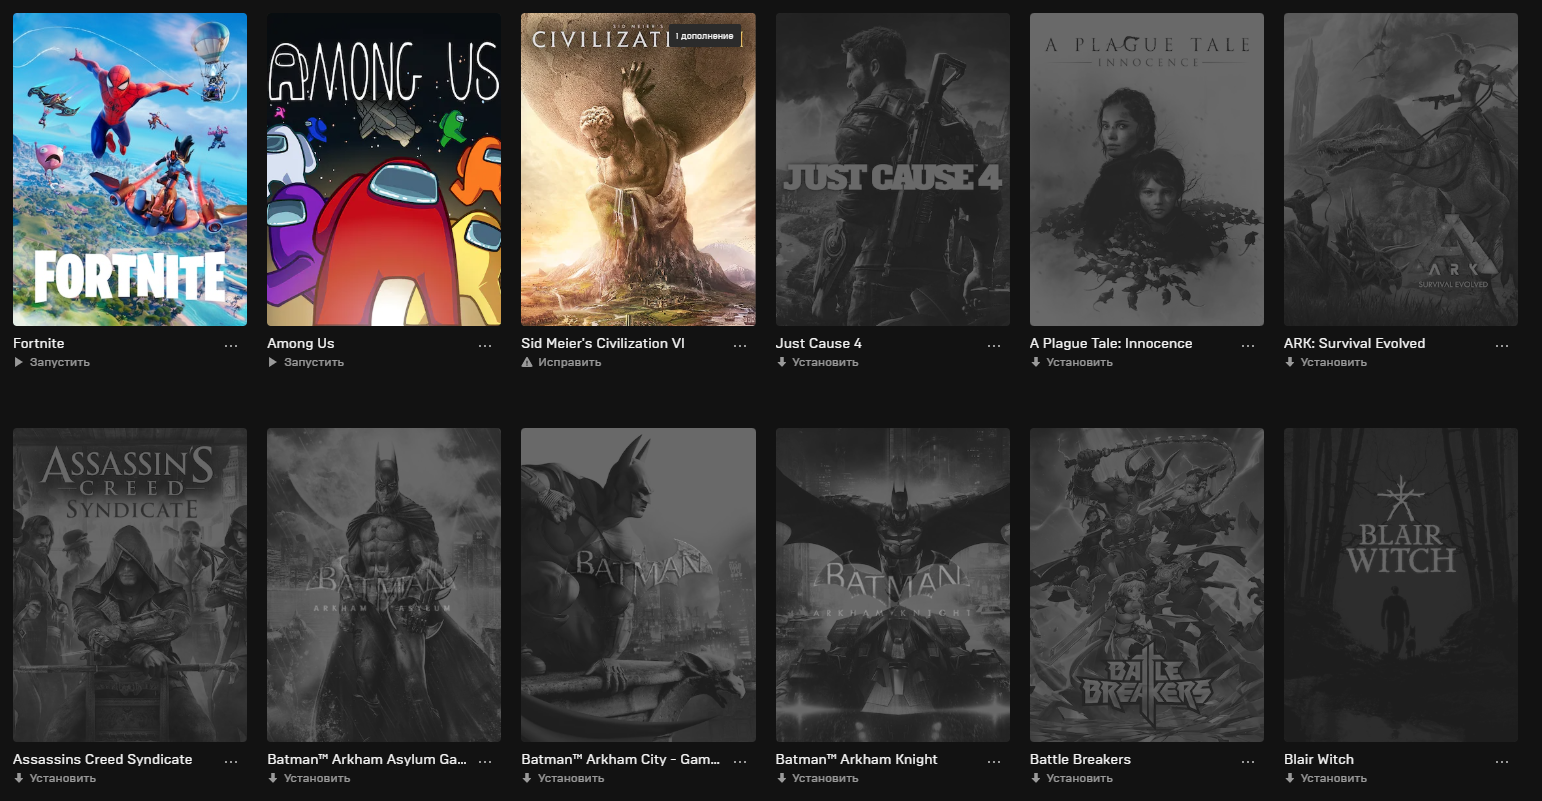Launch Fortnite via the play arrow icon

(18, 363)
